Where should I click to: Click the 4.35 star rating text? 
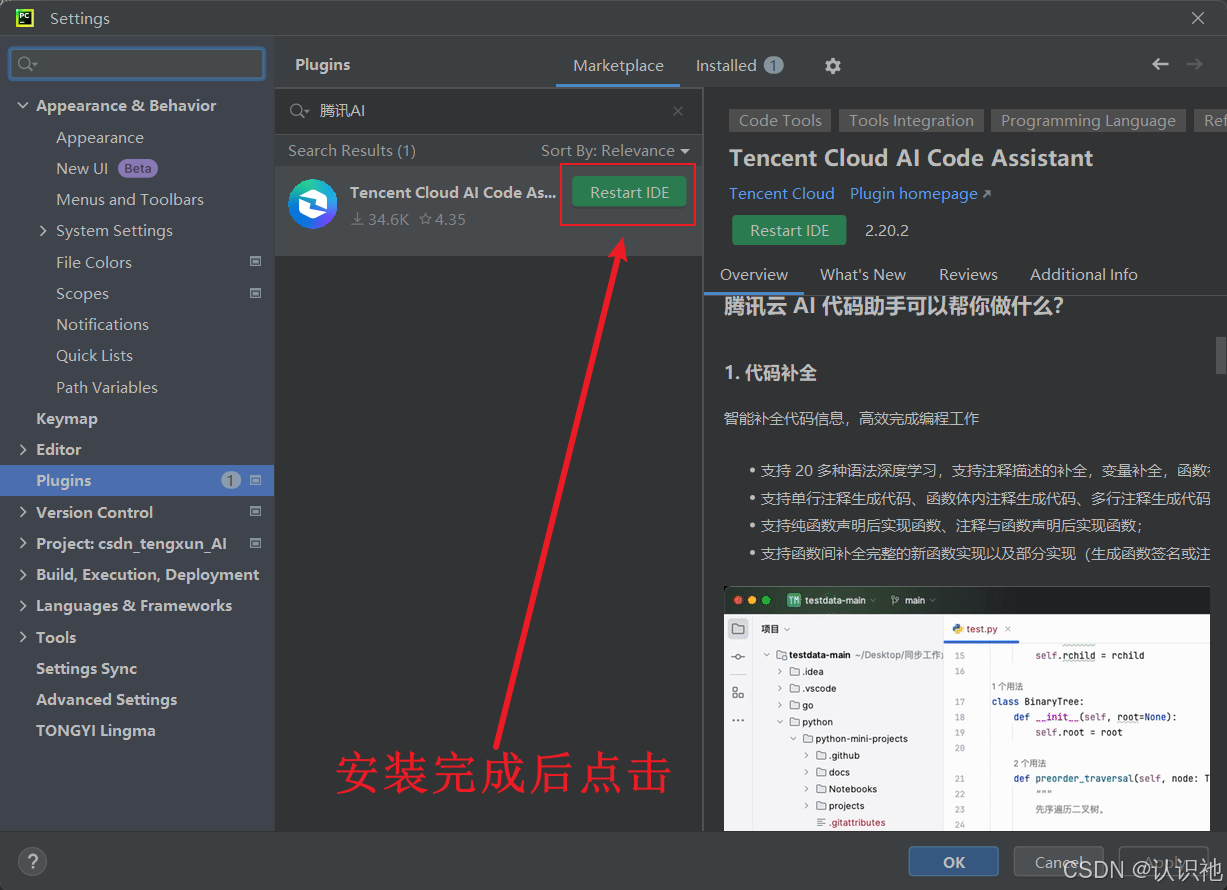450,219
